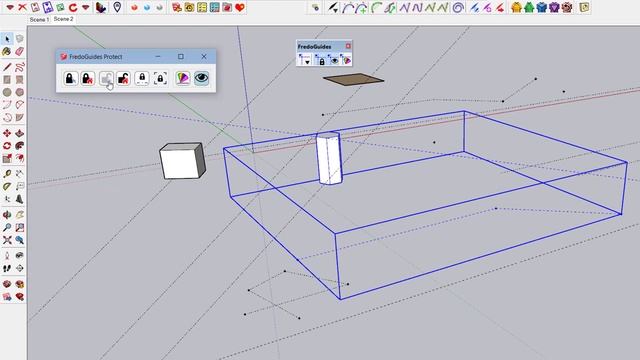The width and height of the screenshot is (640, 360).
Task: Select the Rotated Rectangle tool
Action: pyautogui.click(x=20, y=80)
